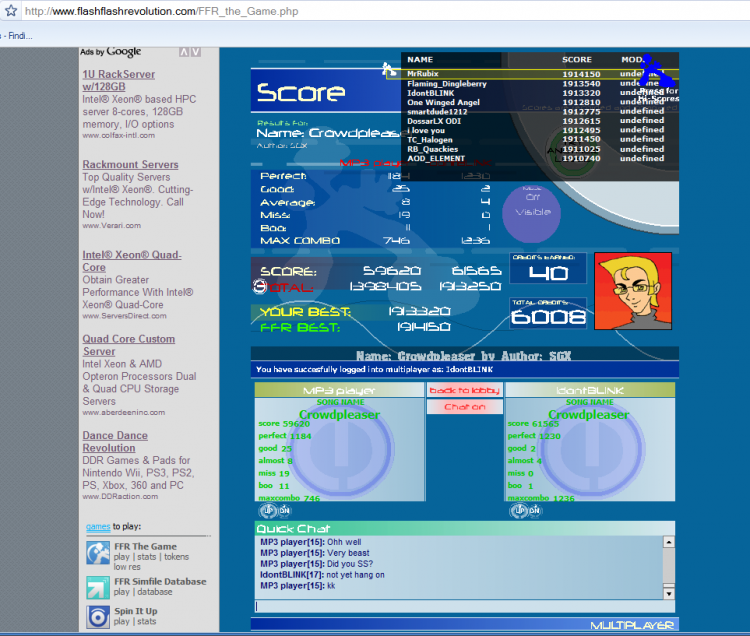Open 'low res' under FFR The Game

click(127, 567)
